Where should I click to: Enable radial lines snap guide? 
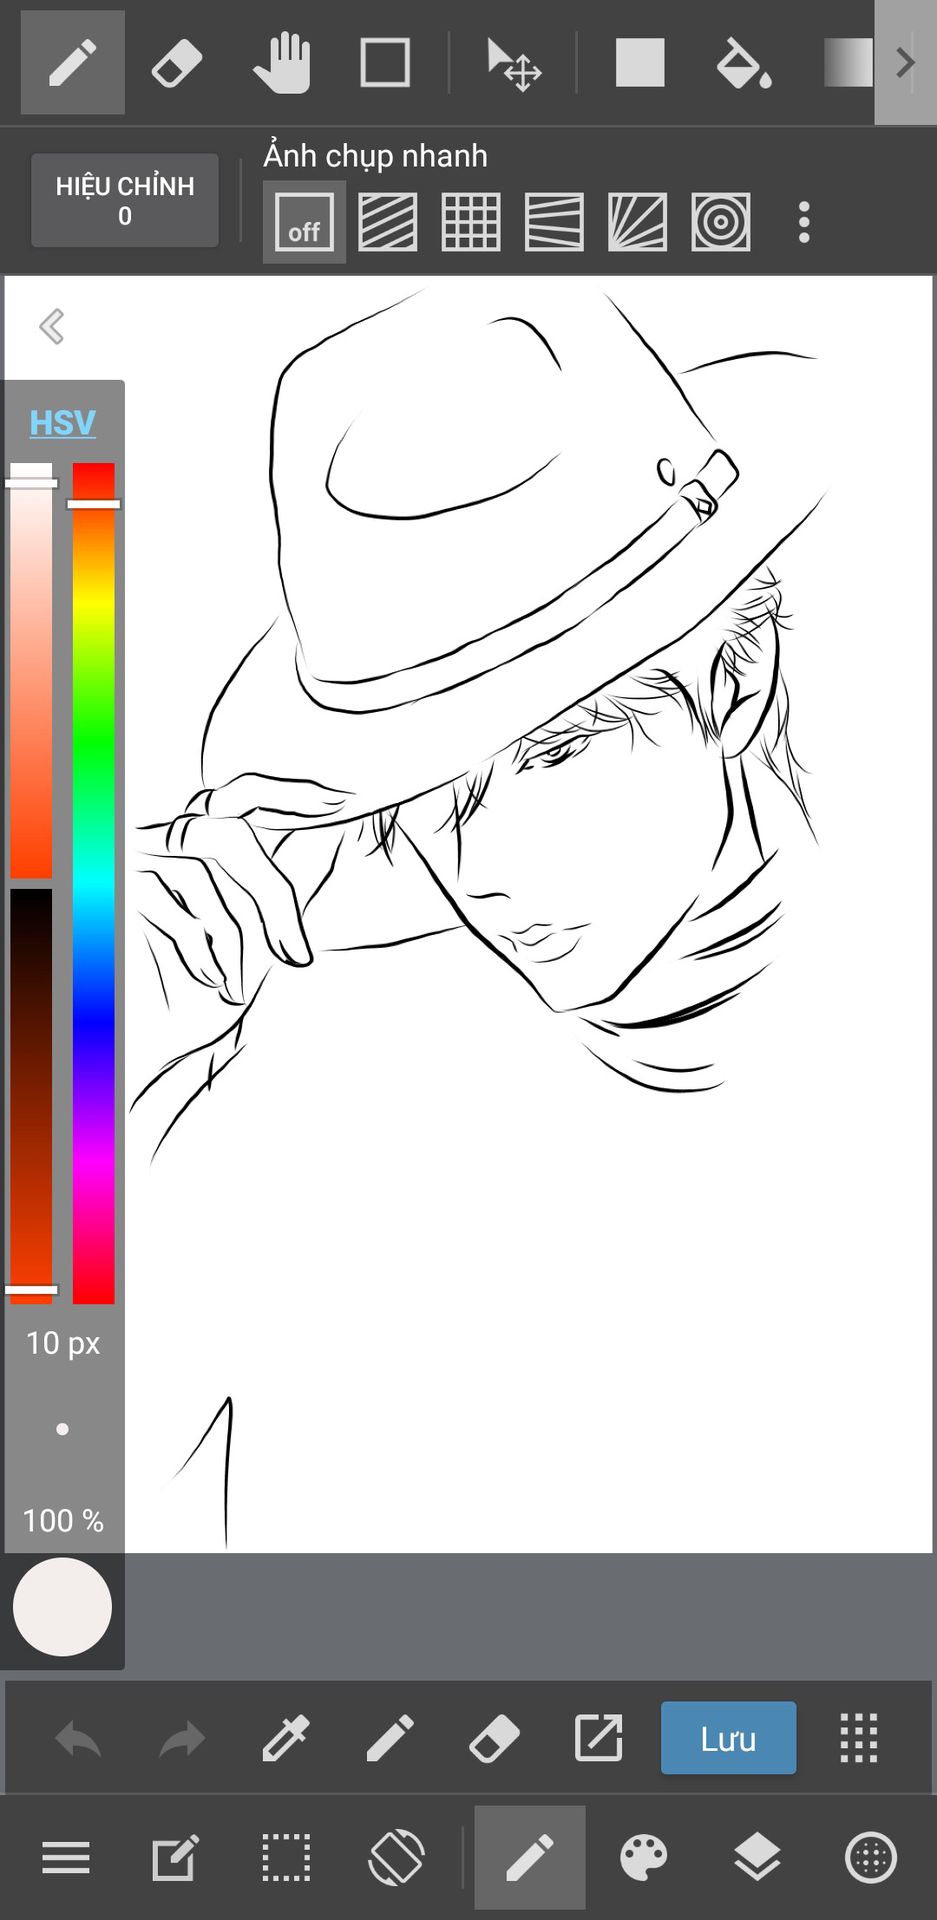[637, 222]
